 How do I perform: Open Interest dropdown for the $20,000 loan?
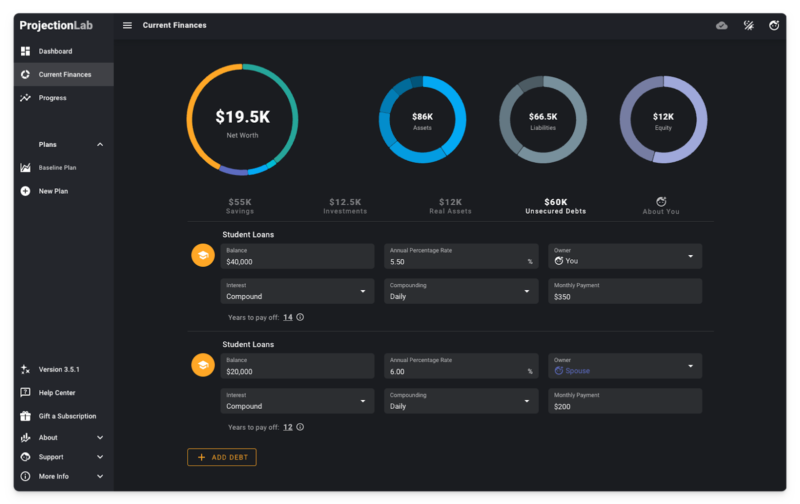pos(295,401)
